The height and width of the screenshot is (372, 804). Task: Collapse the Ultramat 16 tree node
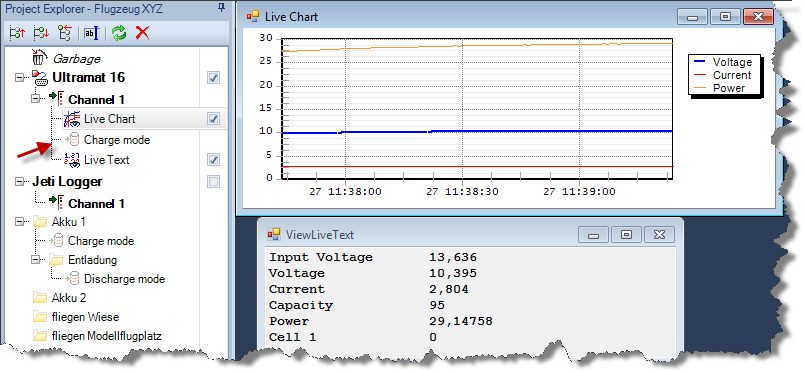tap(19, 78)
